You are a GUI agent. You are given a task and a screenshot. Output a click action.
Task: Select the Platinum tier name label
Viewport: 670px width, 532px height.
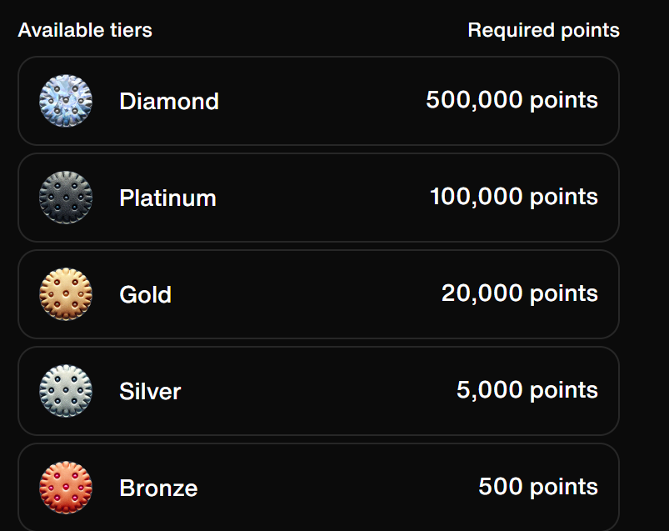pos(168,198)
